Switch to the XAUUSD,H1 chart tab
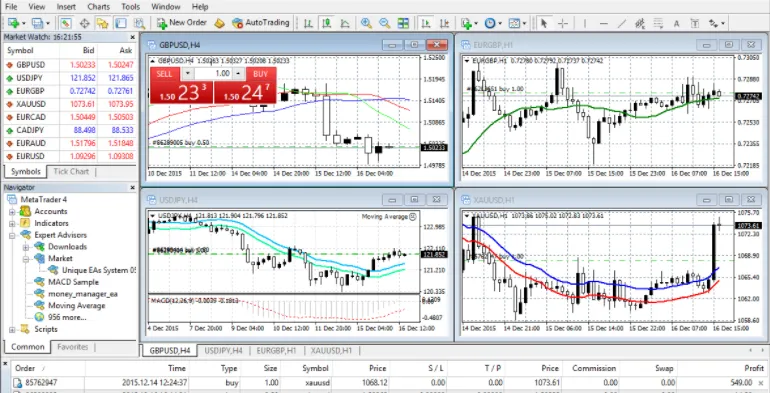Screen dimensions: 770x393 click(332, 351)
